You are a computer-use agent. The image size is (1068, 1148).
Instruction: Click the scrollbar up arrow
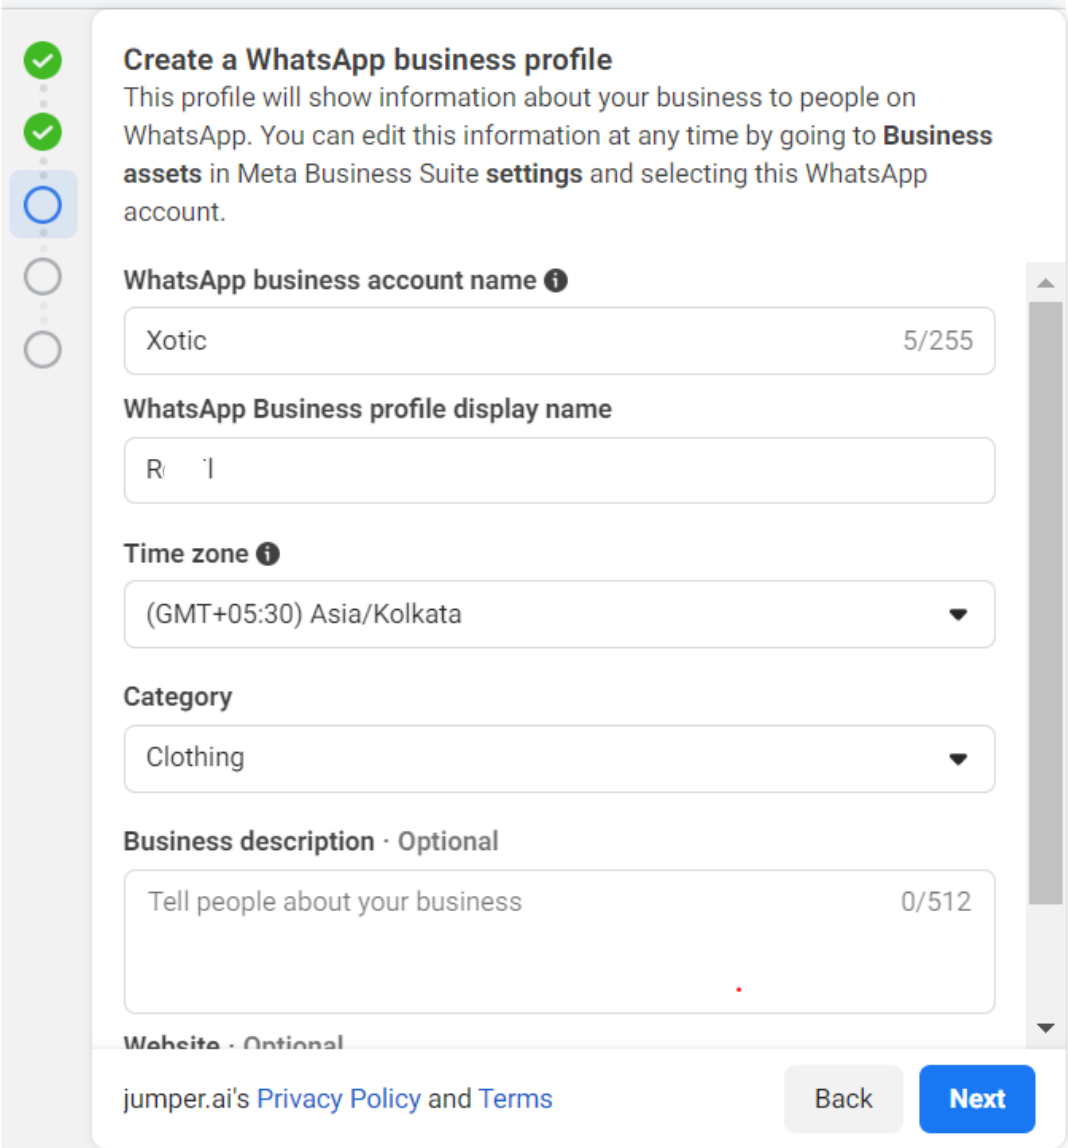pyautogui.click(x=1045, y=283)
